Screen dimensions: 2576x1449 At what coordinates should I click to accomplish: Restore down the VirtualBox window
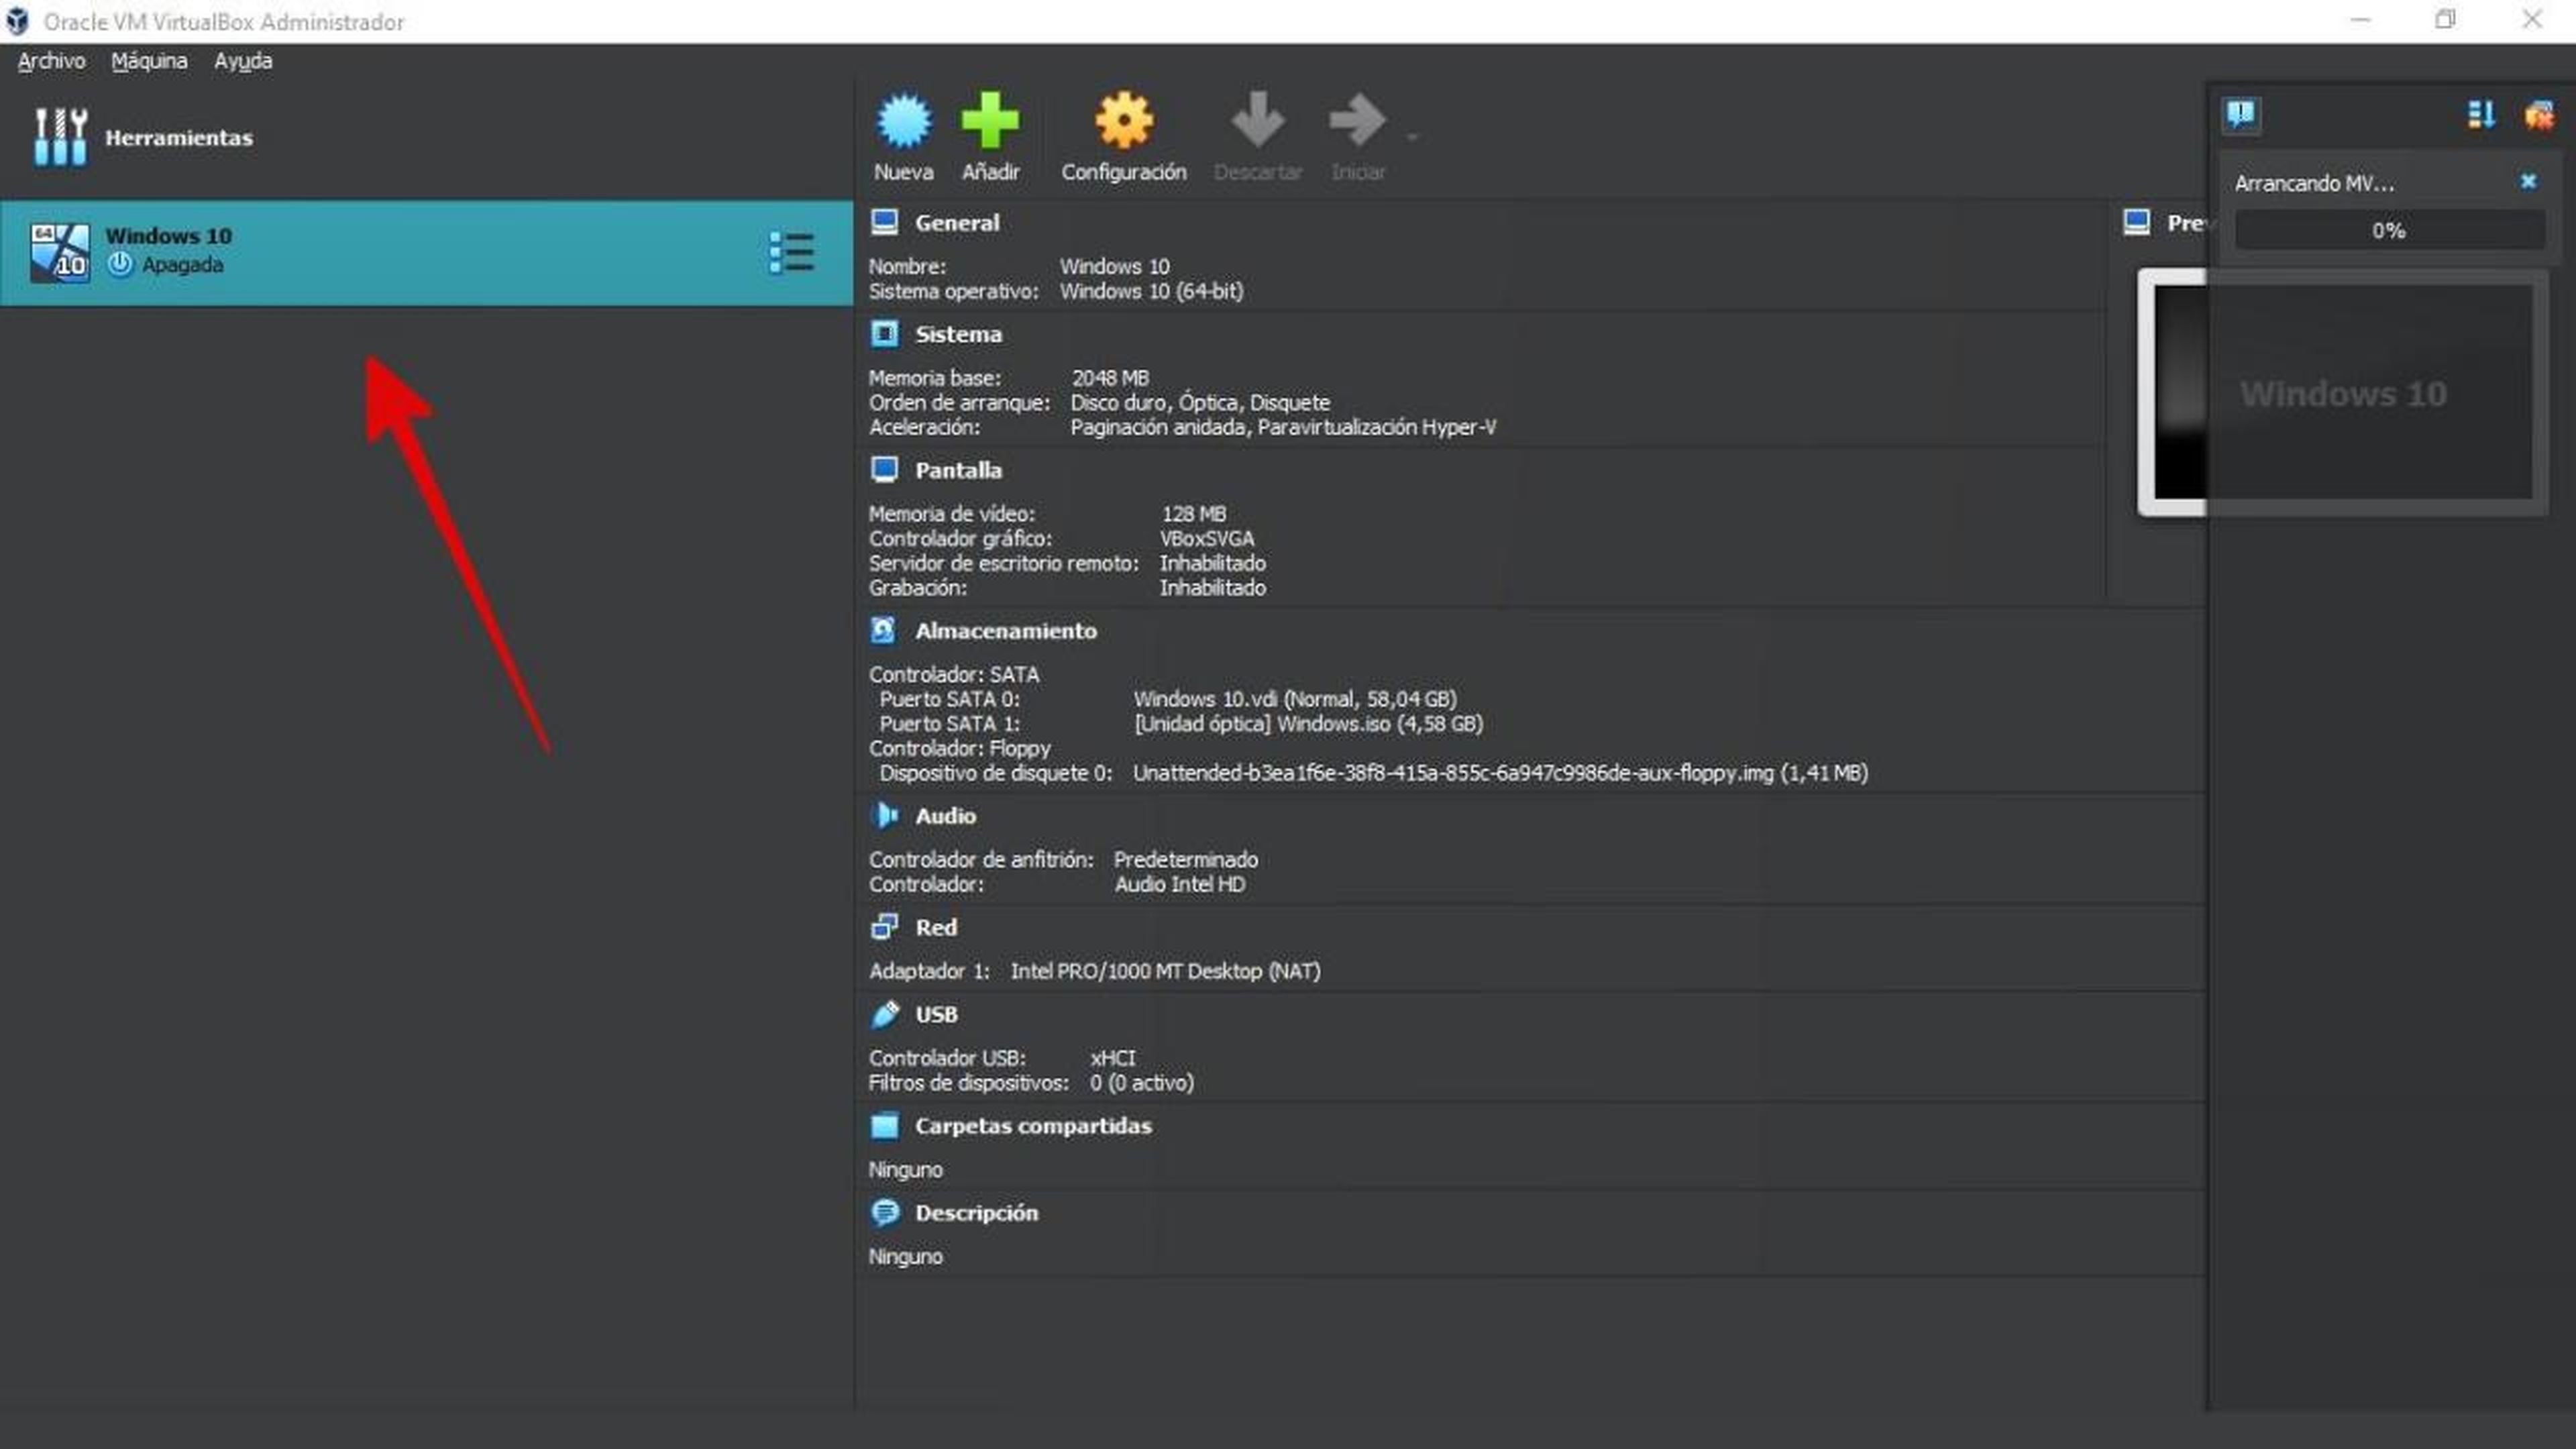[2445, 20]
